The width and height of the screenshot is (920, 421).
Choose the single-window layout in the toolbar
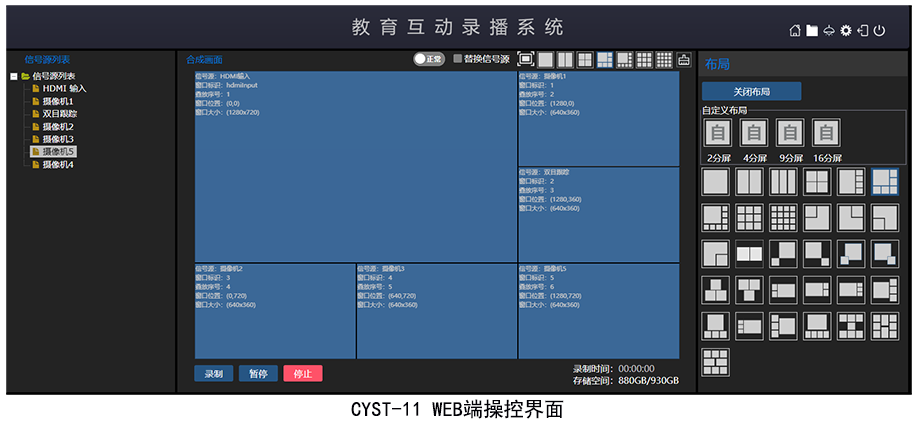click(x=546, y=60)
